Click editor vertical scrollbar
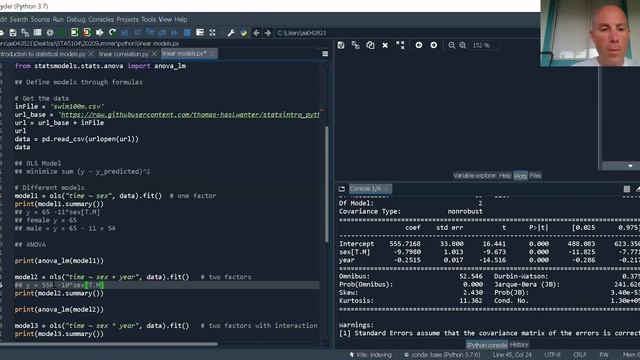This screenshot has height=360, width=640. click(x=326, y=184)
